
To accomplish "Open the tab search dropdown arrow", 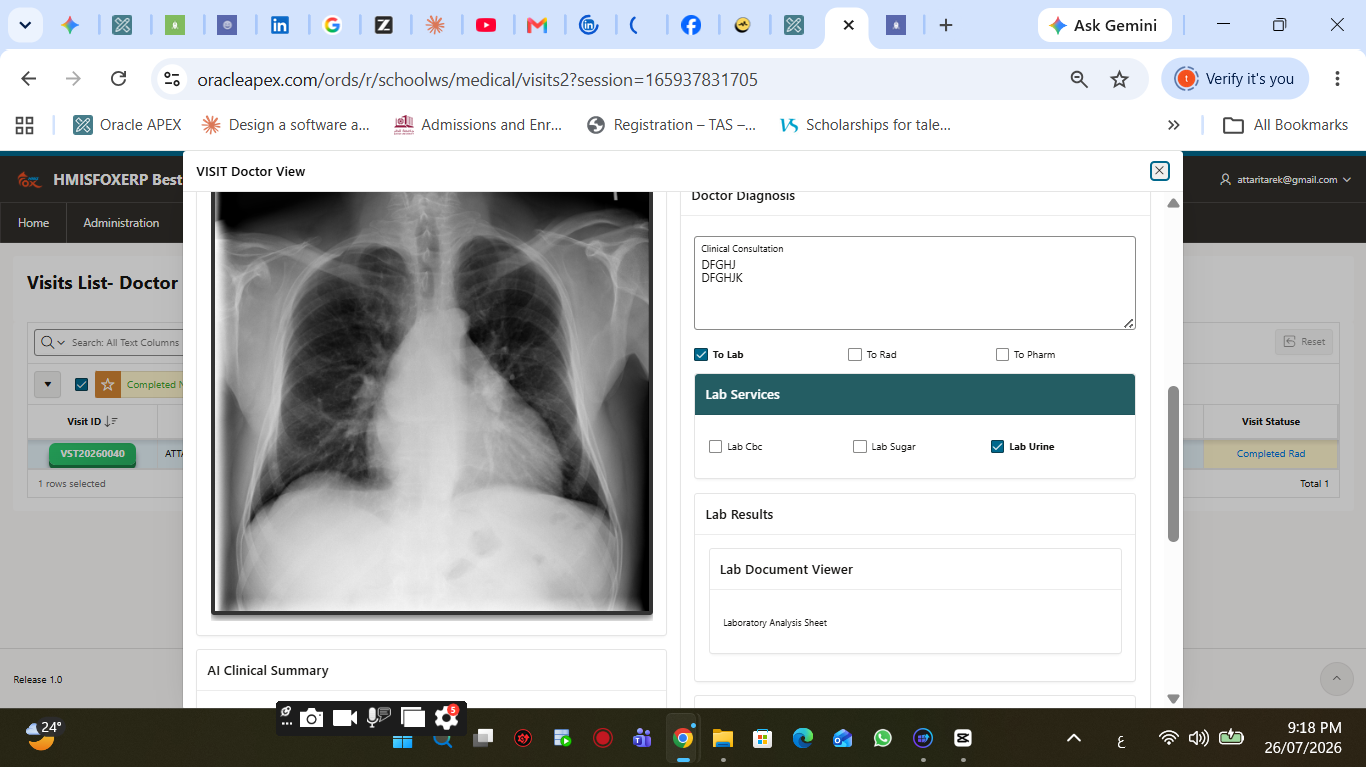I will point(24,25).
